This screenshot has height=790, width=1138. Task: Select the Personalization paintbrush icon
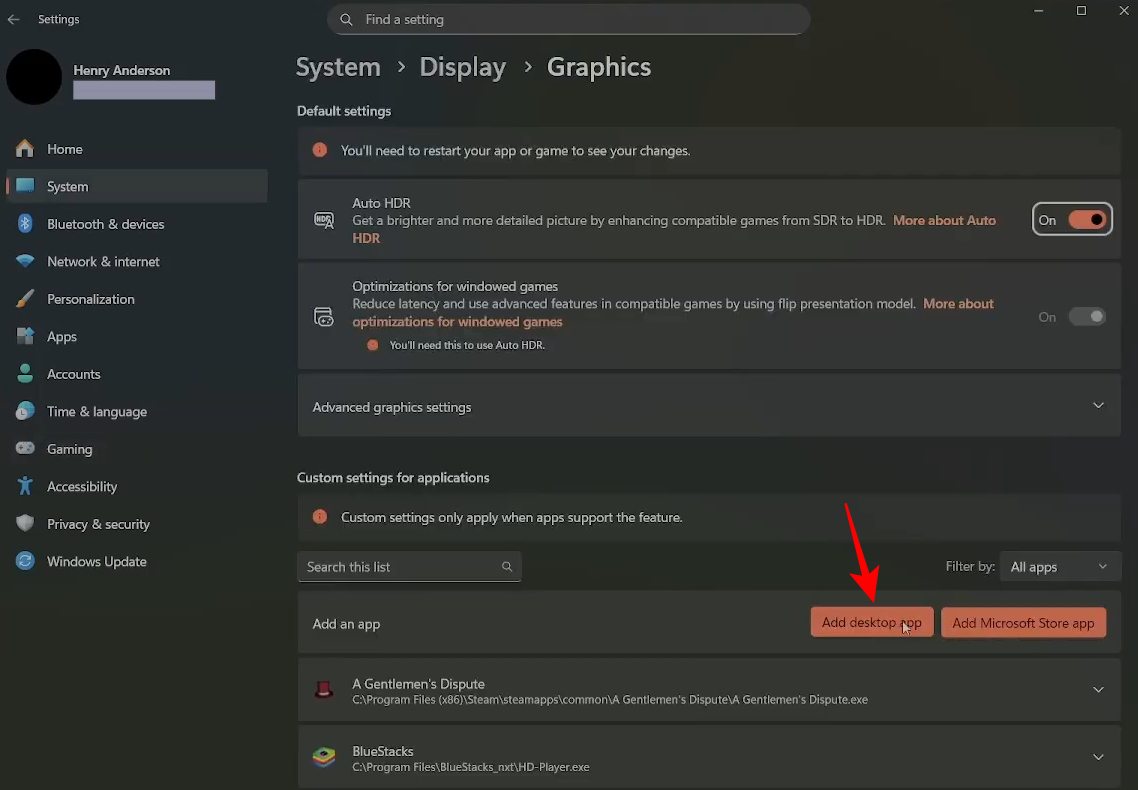(25, 299)
